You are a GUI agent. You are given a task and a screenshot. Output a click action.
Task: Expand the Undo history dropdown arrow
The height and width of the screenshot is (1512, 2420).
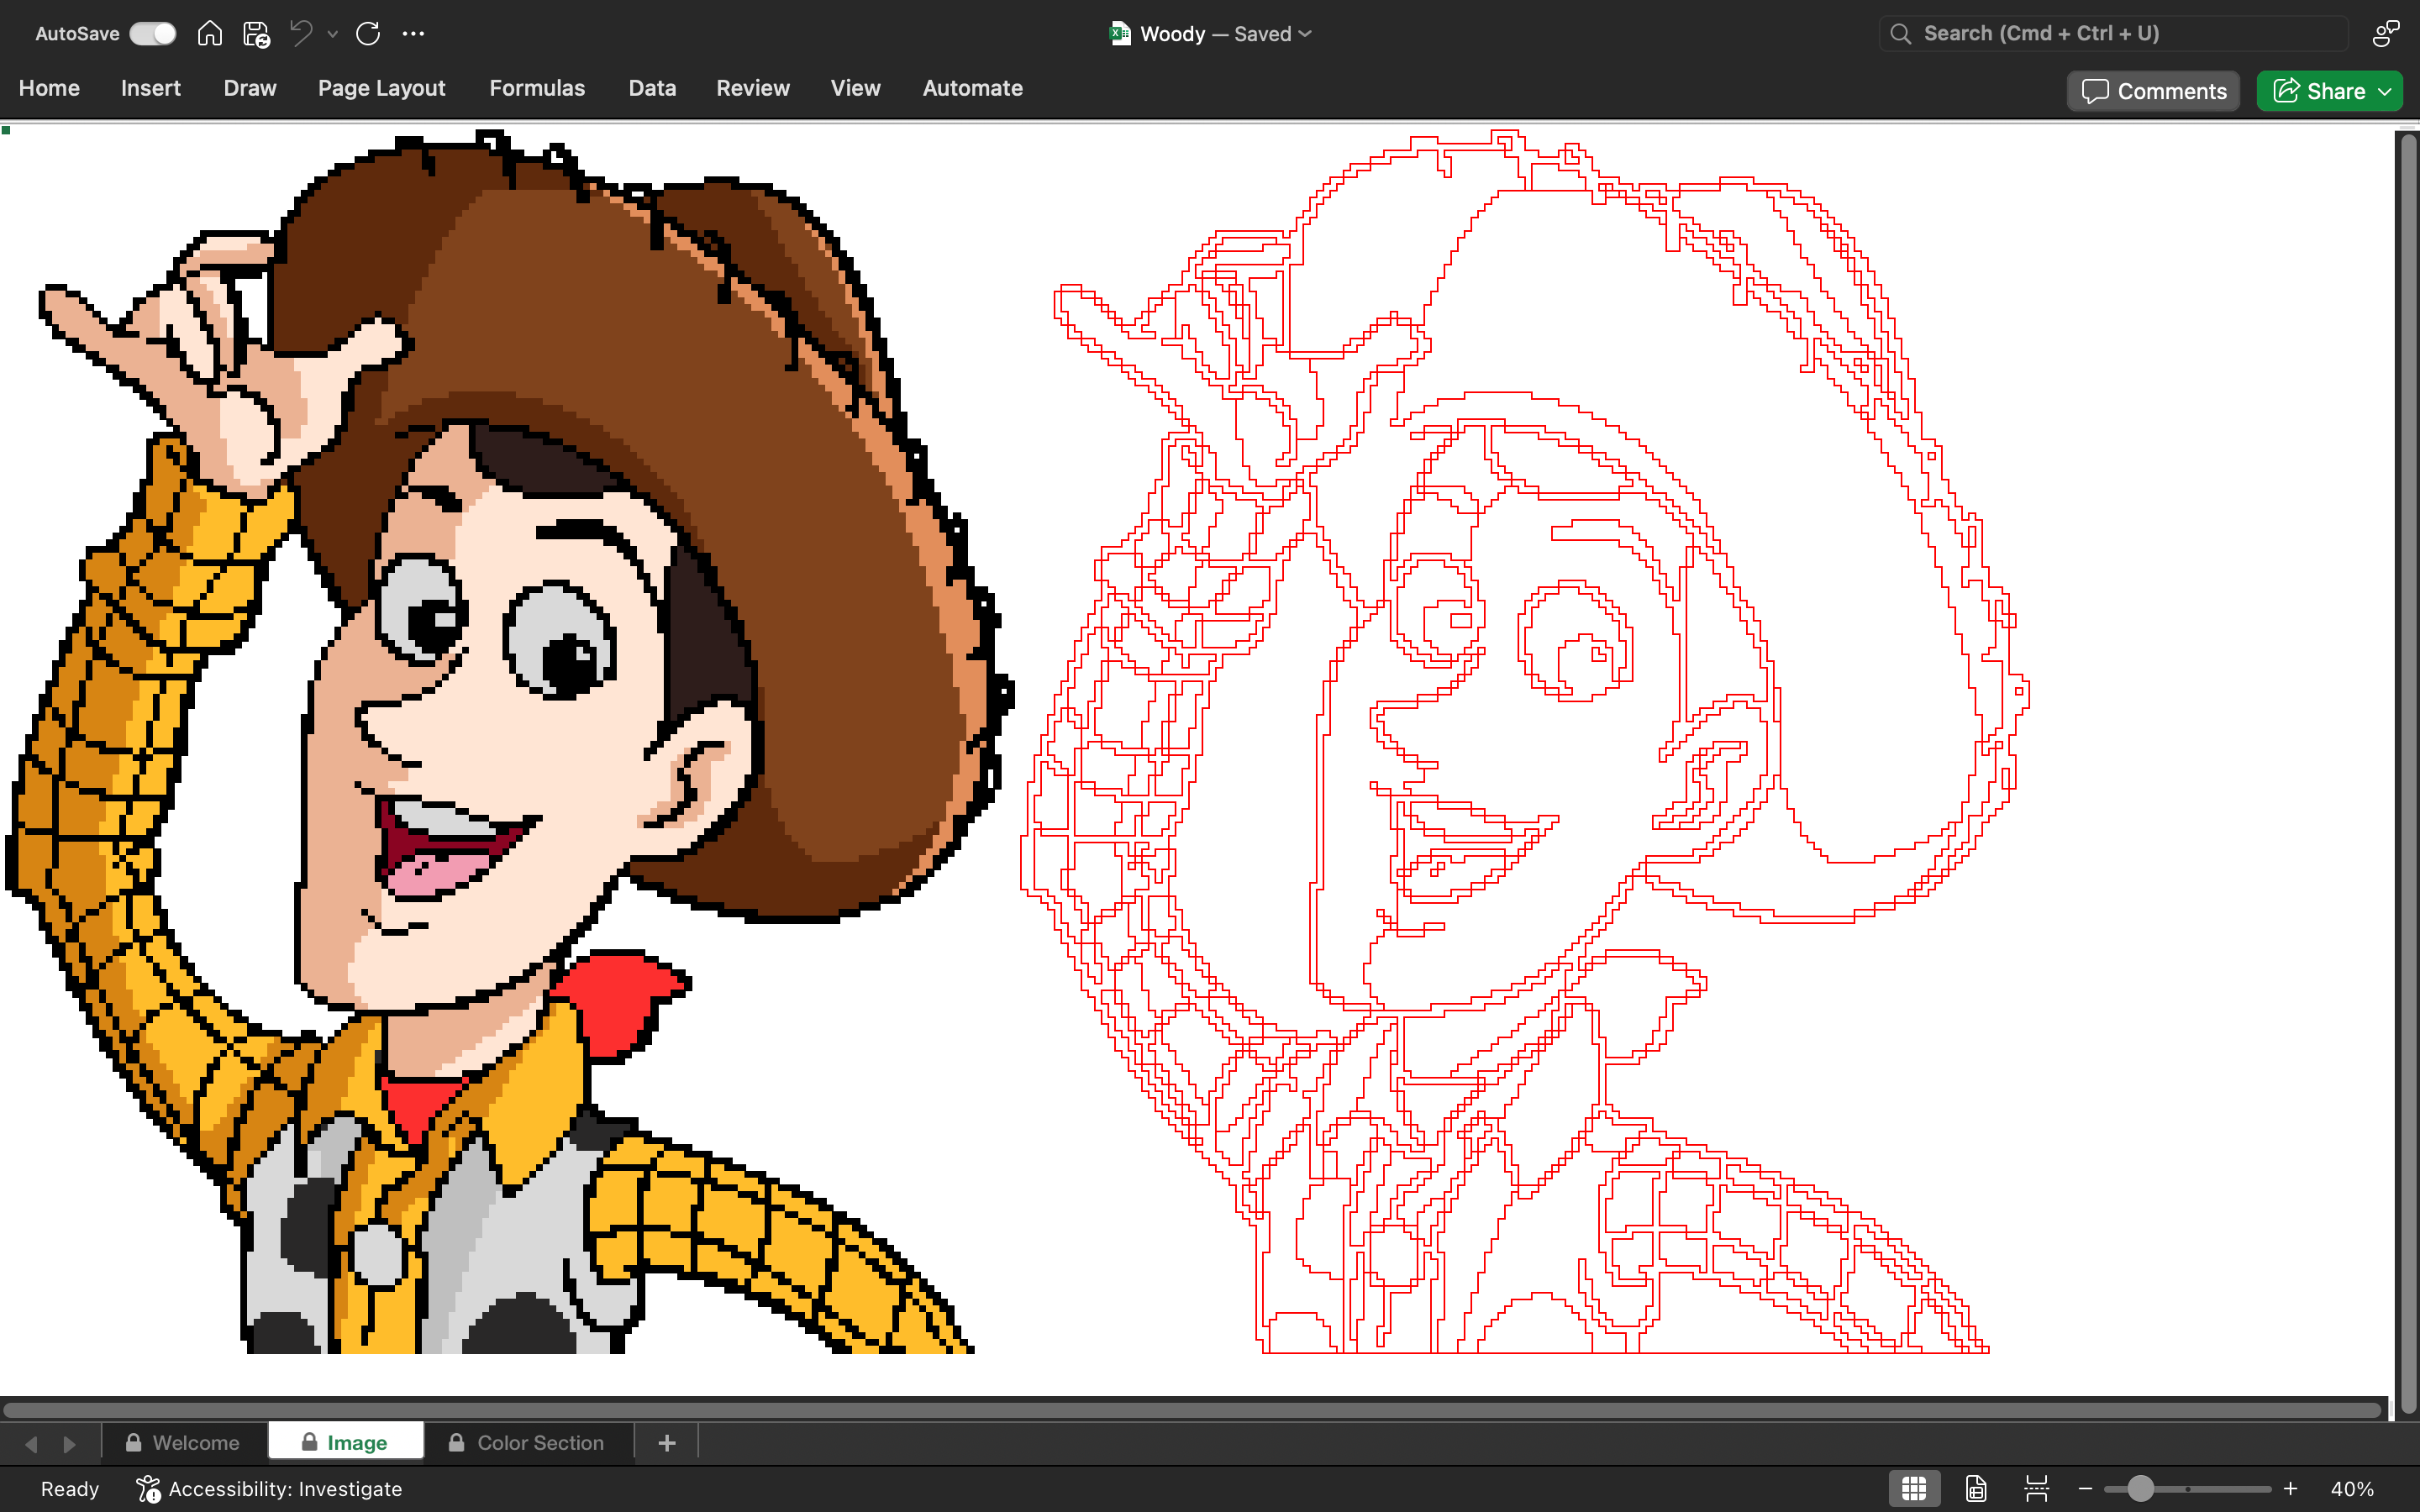pyautogui.click(x=333, y=34)
